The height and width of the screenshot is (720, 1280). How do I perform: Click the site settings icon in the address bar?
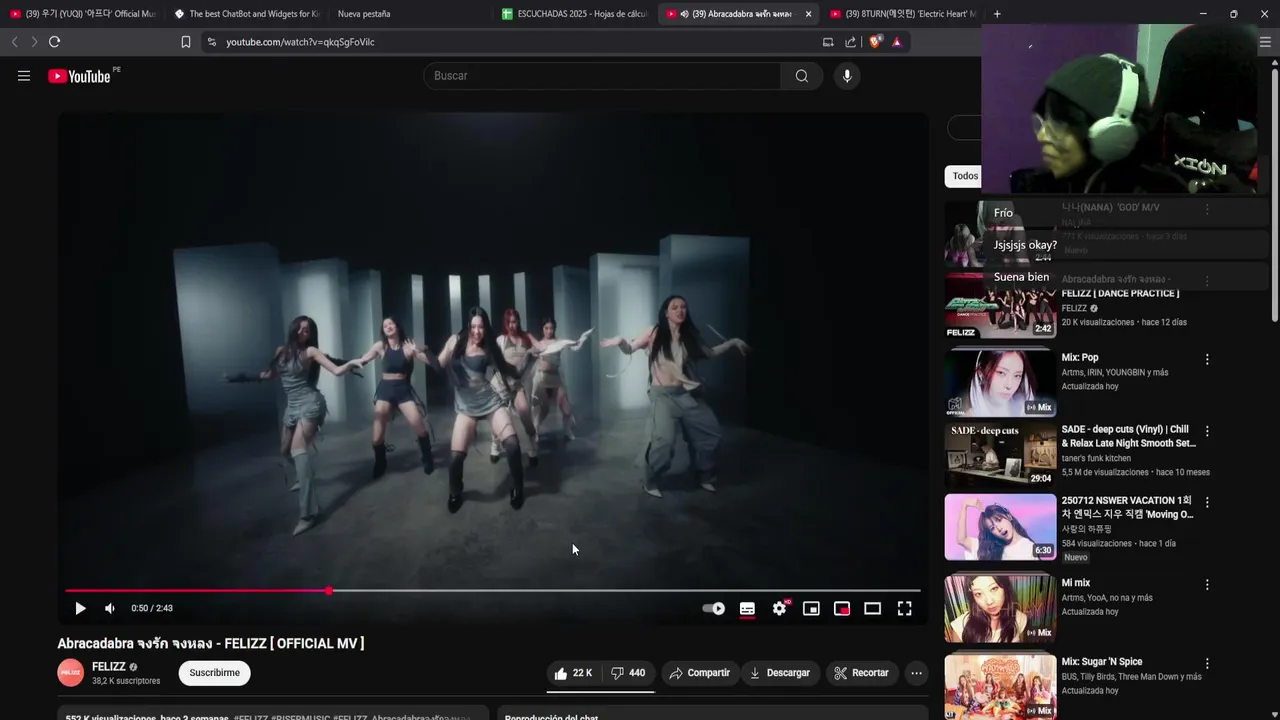(211, 42)
